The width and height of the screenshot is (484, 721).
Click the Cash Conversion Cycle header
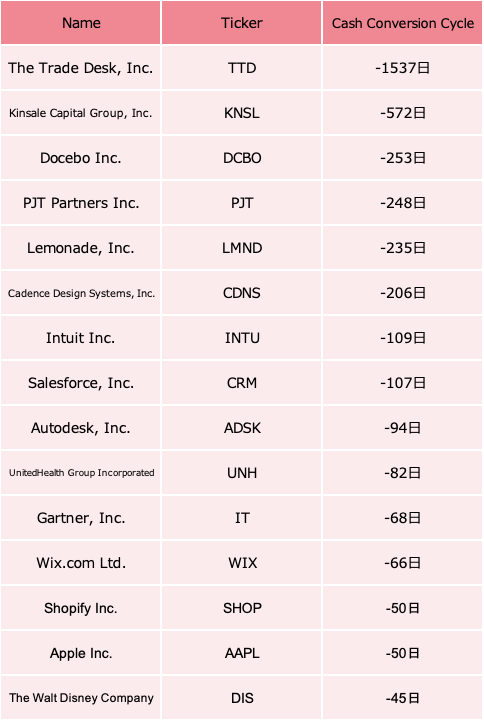coord(402,23)
